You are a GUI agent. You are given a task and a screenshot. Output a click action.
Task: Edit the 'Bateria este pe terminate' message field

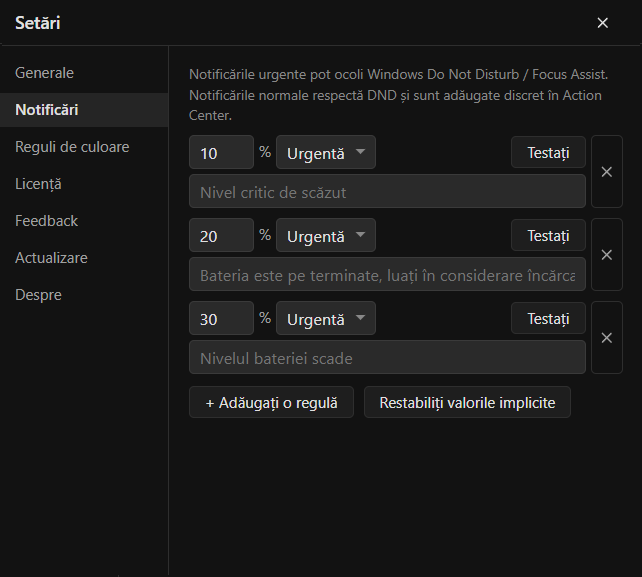point(387,274)
